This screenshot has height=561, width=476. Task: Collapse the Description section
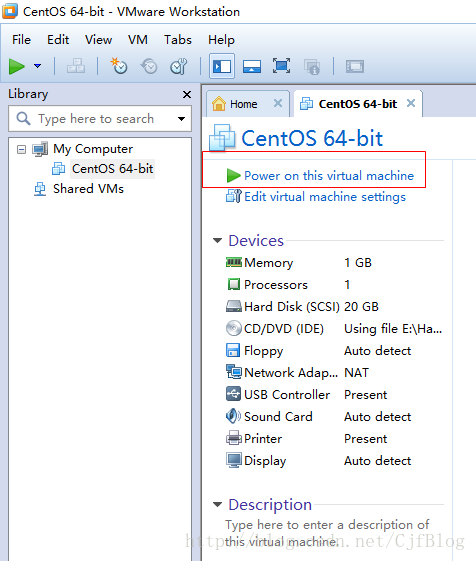click(x=218, y=504)
